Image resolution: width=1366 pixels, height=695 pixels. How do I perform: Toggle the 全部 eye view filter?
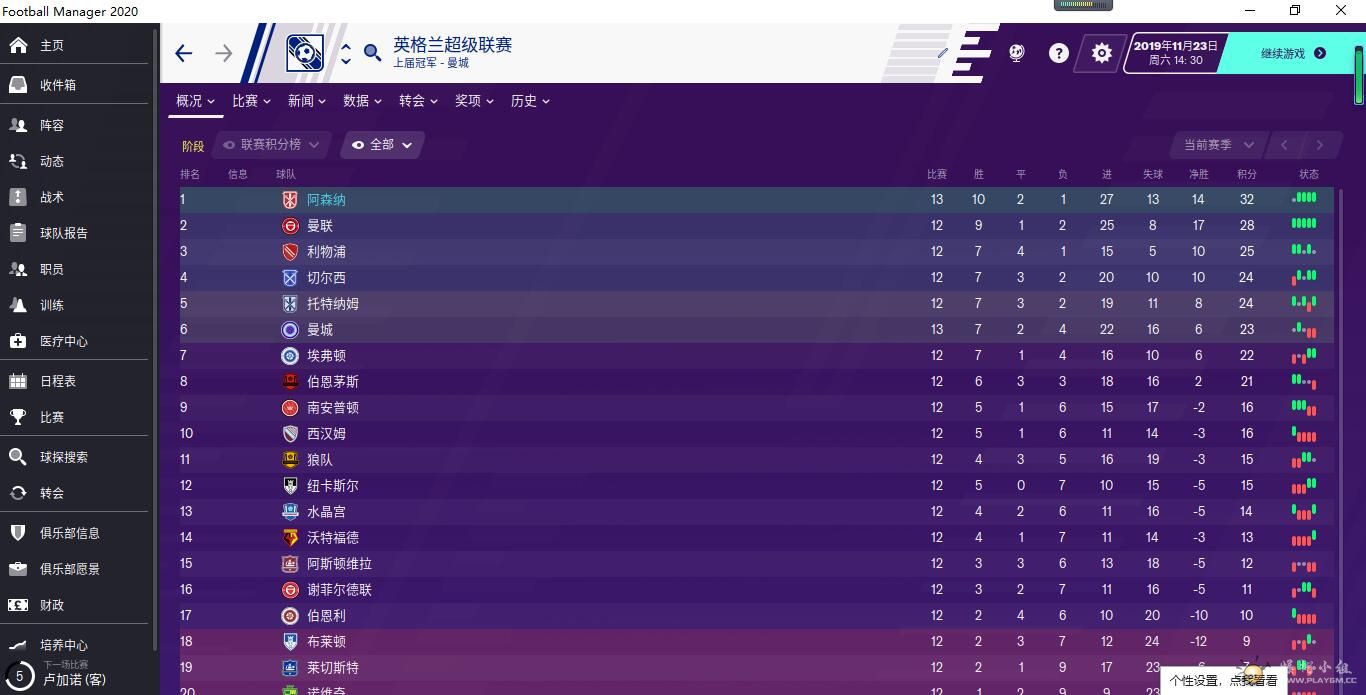(383, 145)
